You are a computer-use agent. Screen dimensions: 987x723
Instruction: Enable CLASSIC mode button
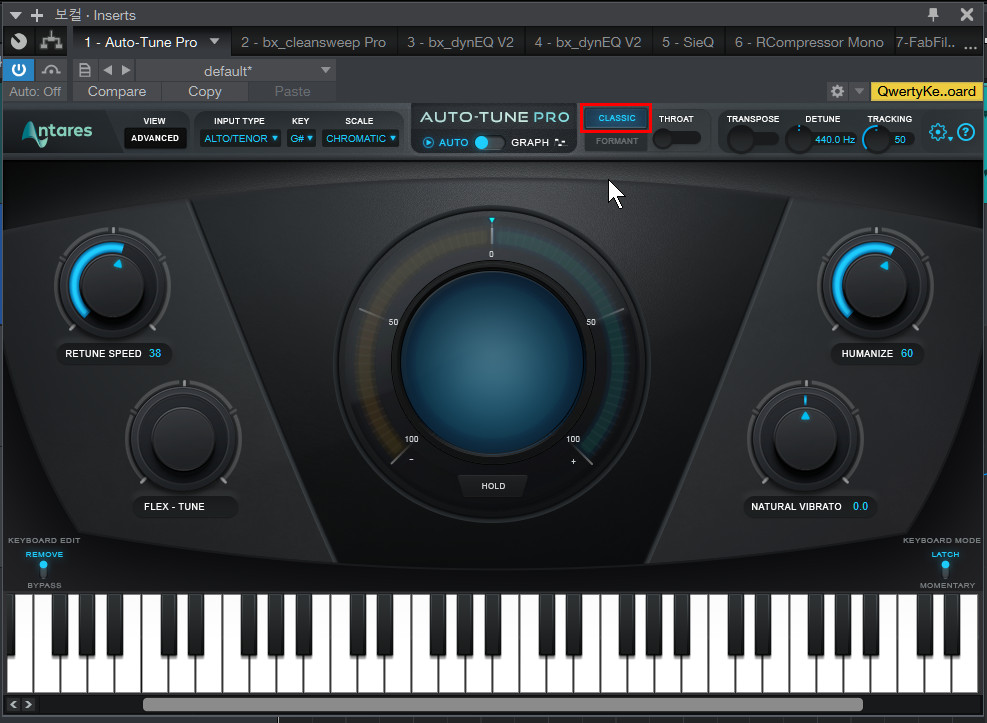point(616,118)
